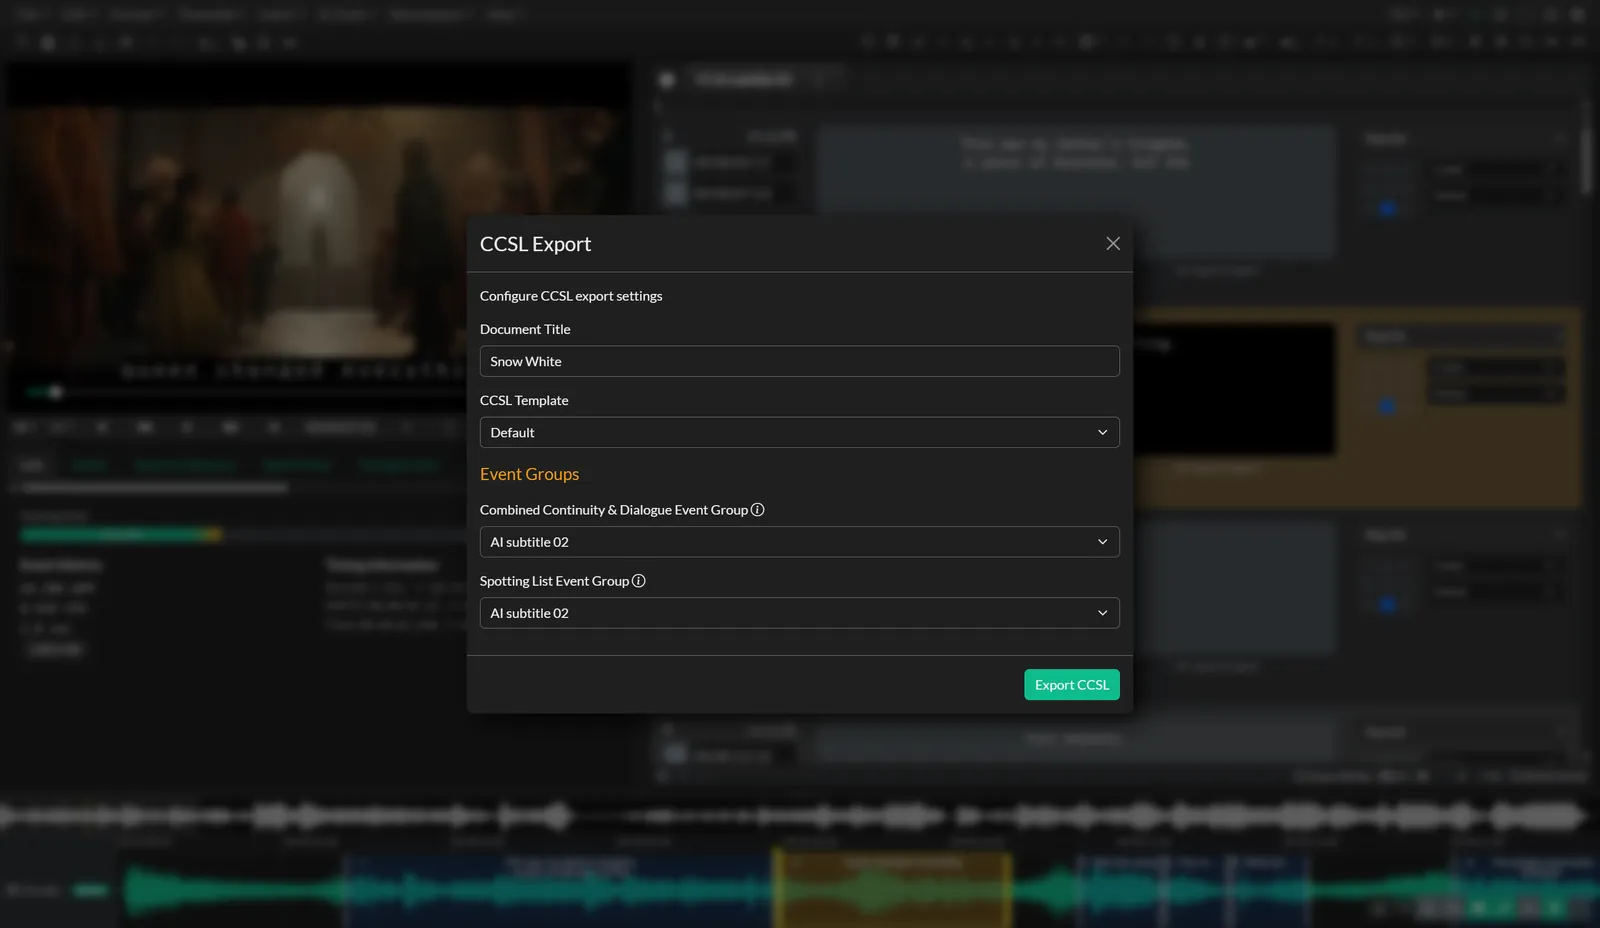
Task: Open Spotting List Event Group dropdown
Action: (x=799, y=613)
